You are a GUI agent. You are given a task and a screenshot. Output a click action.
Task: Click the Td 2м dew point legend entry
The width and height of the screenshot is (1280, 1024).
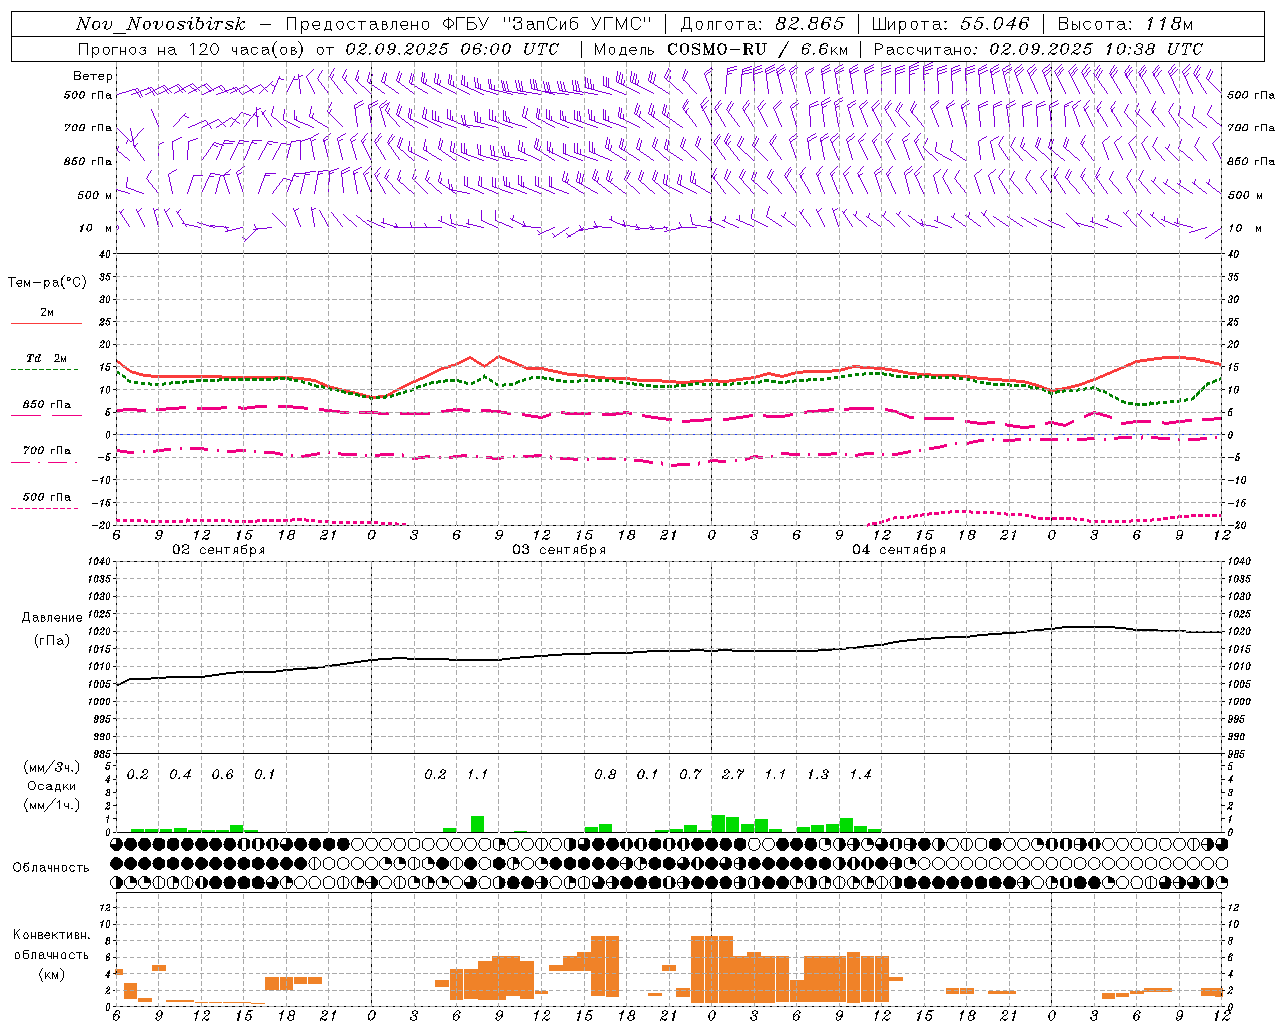tap(47, 358)
